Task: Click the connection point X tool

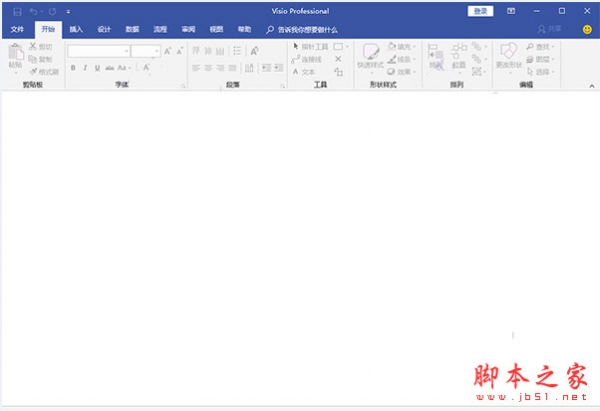Action: click(338, 59)
